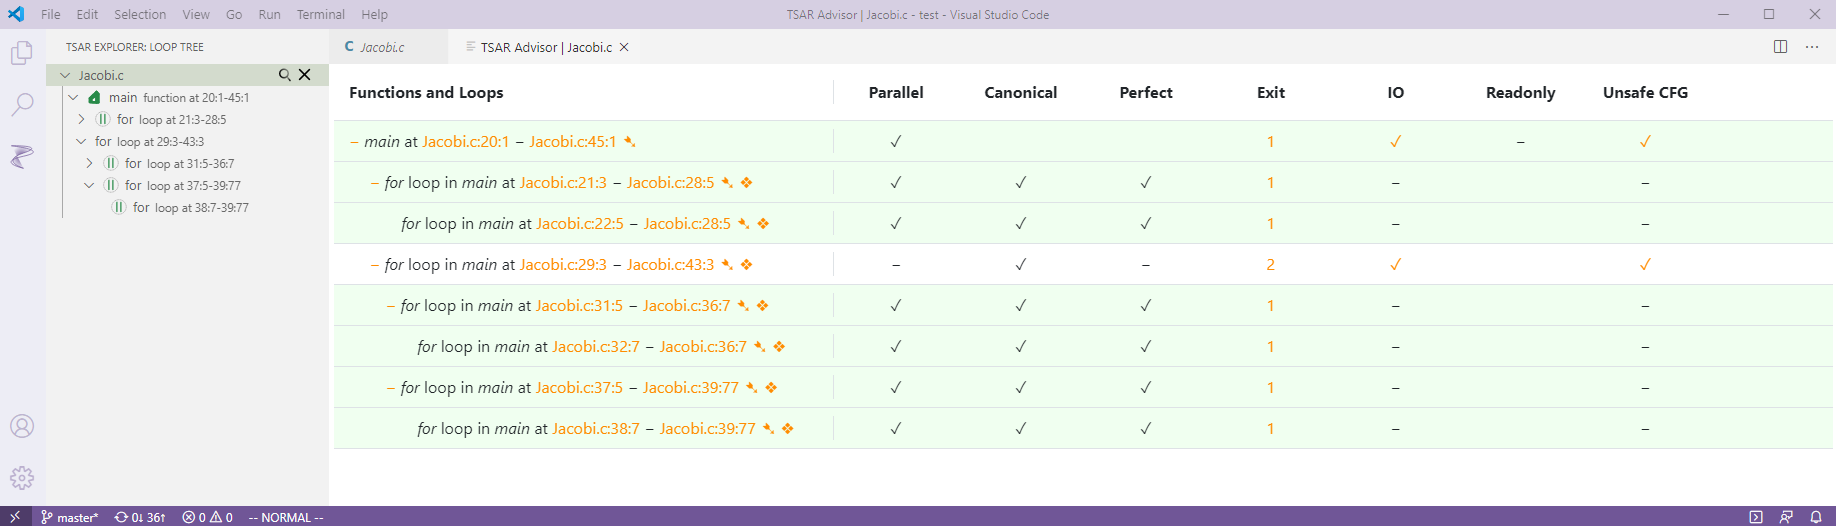This screenshot has height=526, width=1836.
Task: Click the Parallel column header
Action: click(896, 93)
